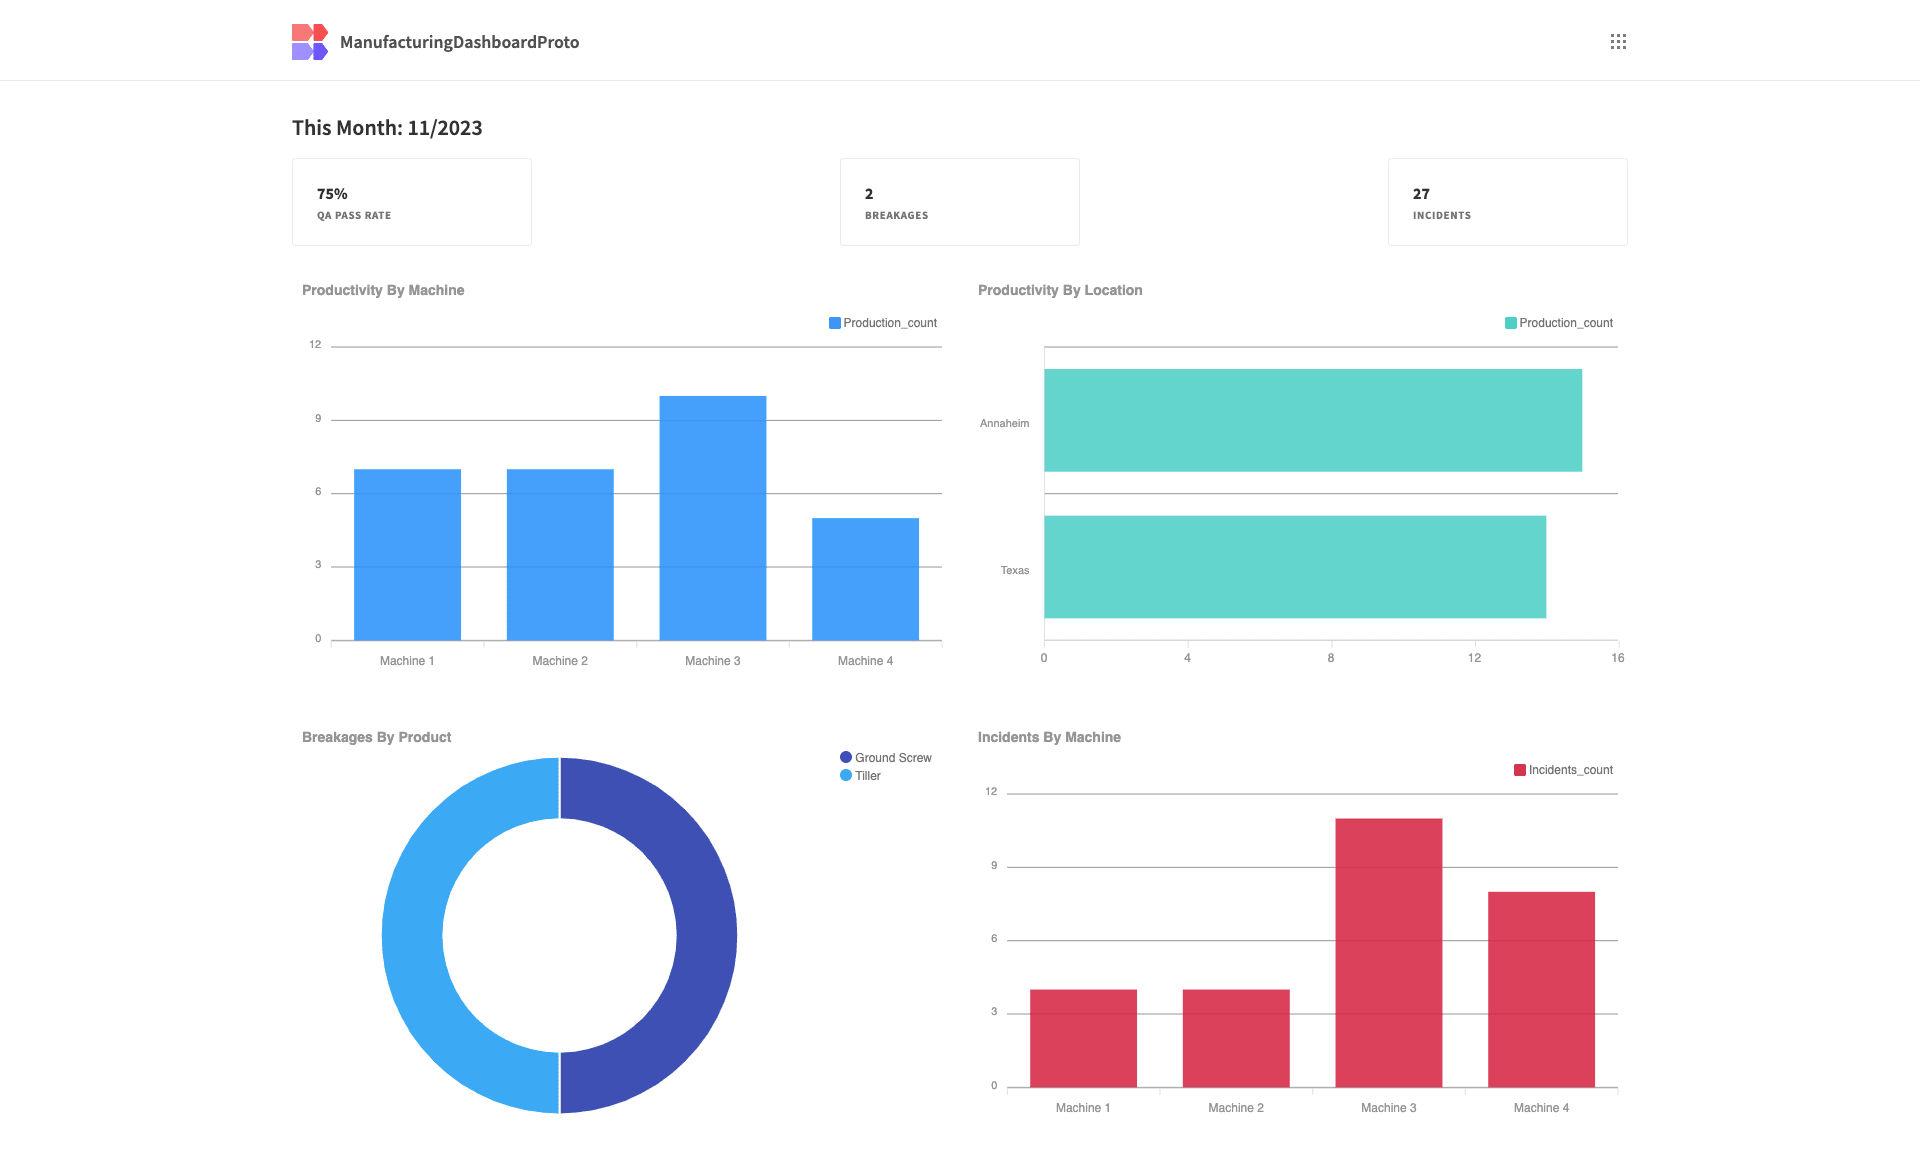Click the Texas production bar
Viewport: 1920px width, 1157px height.
point(1295,567)
